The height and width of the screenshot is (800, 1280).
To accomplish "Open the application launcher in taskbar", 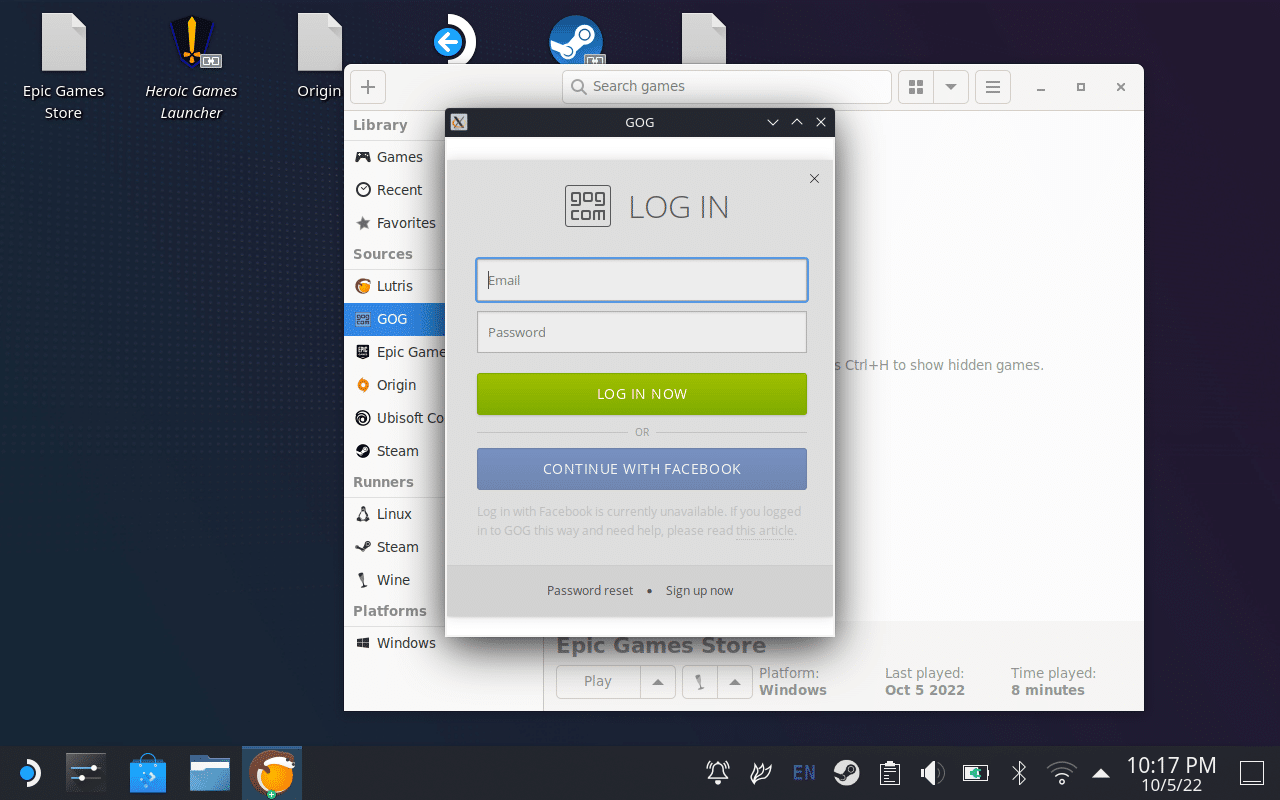I will [29, 773].
